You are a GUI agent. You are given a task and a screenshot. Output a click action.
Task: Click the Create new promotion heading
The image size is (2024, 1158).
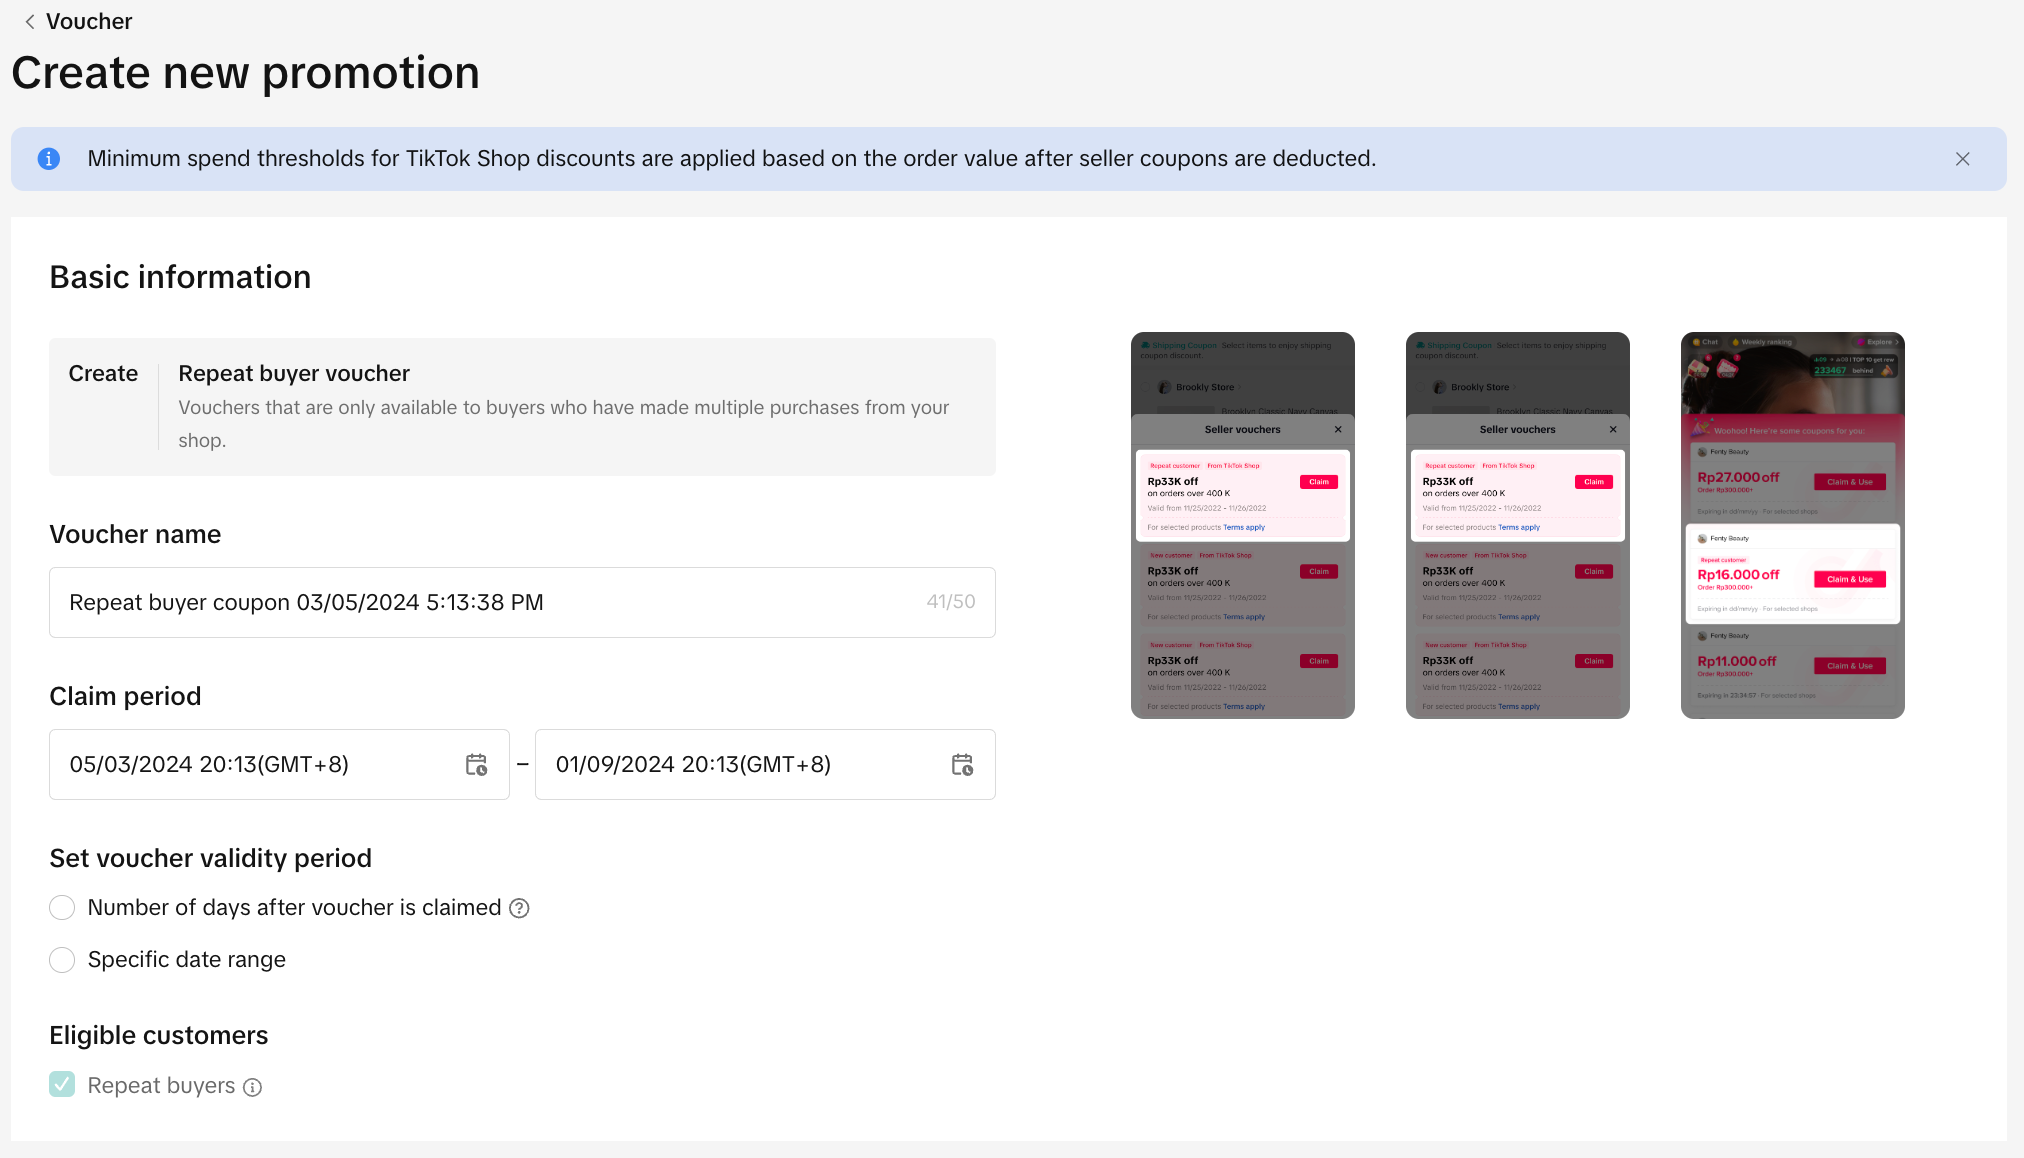coord(245,73)
